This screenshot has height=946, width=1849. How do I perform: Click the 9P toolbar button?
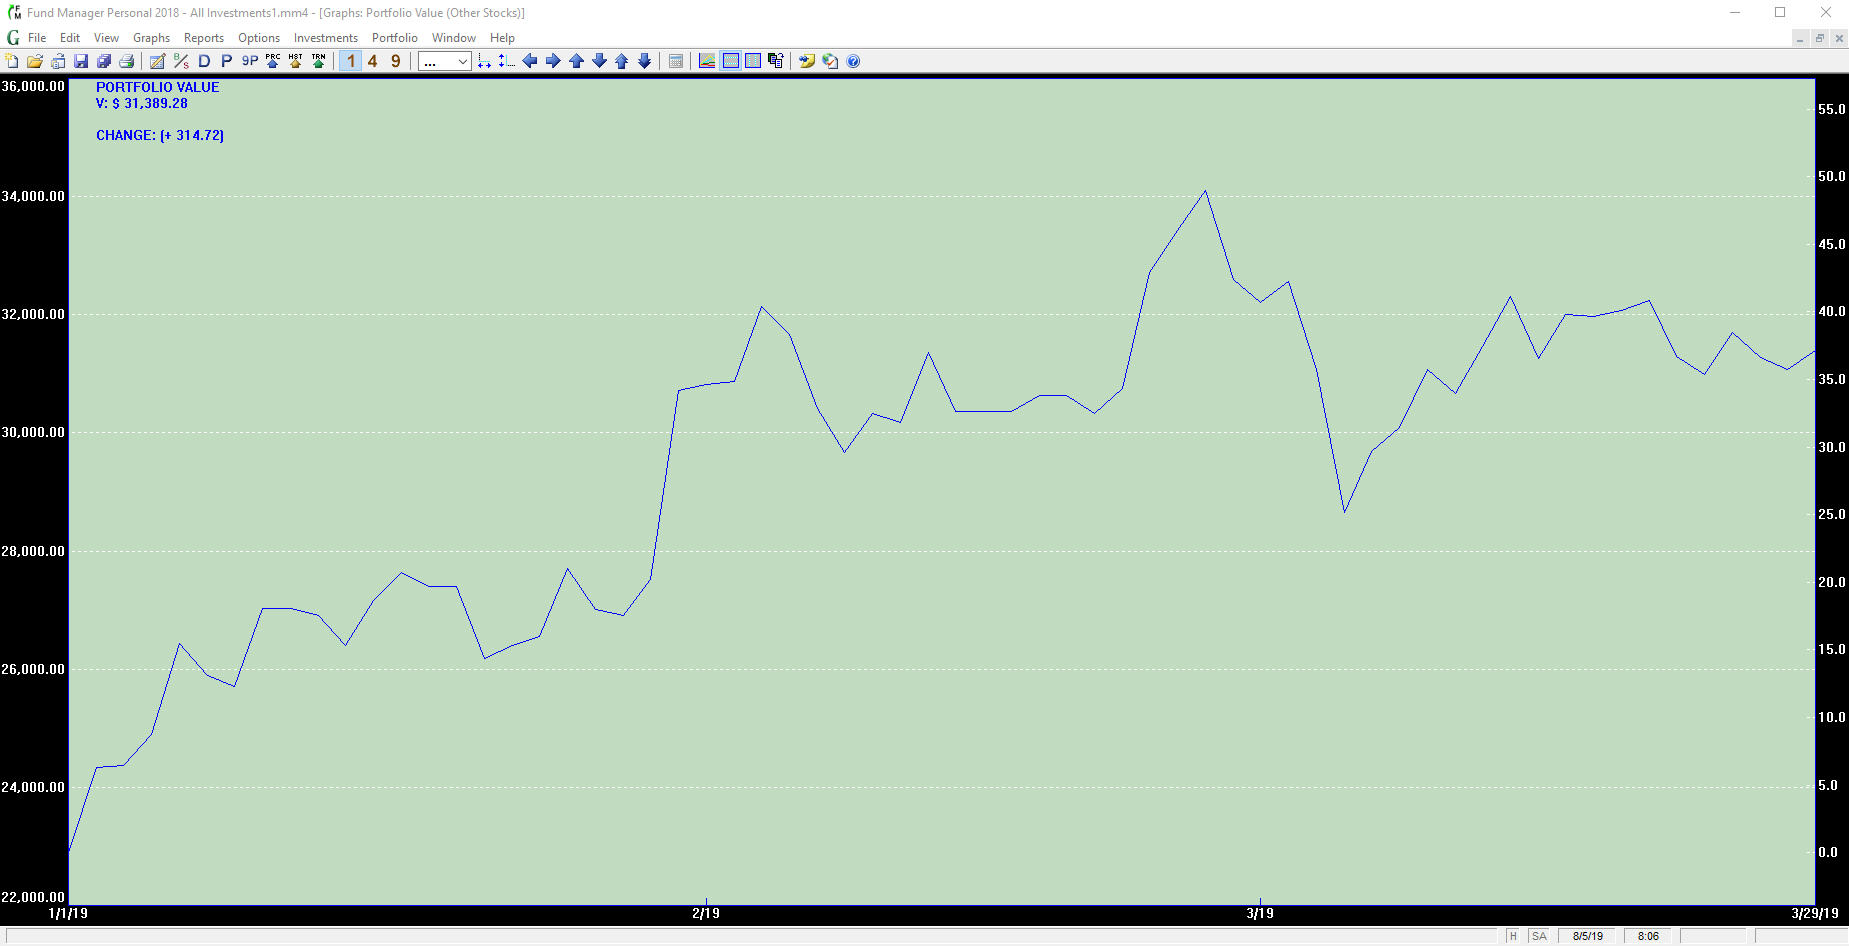click(x=249, y=61)
